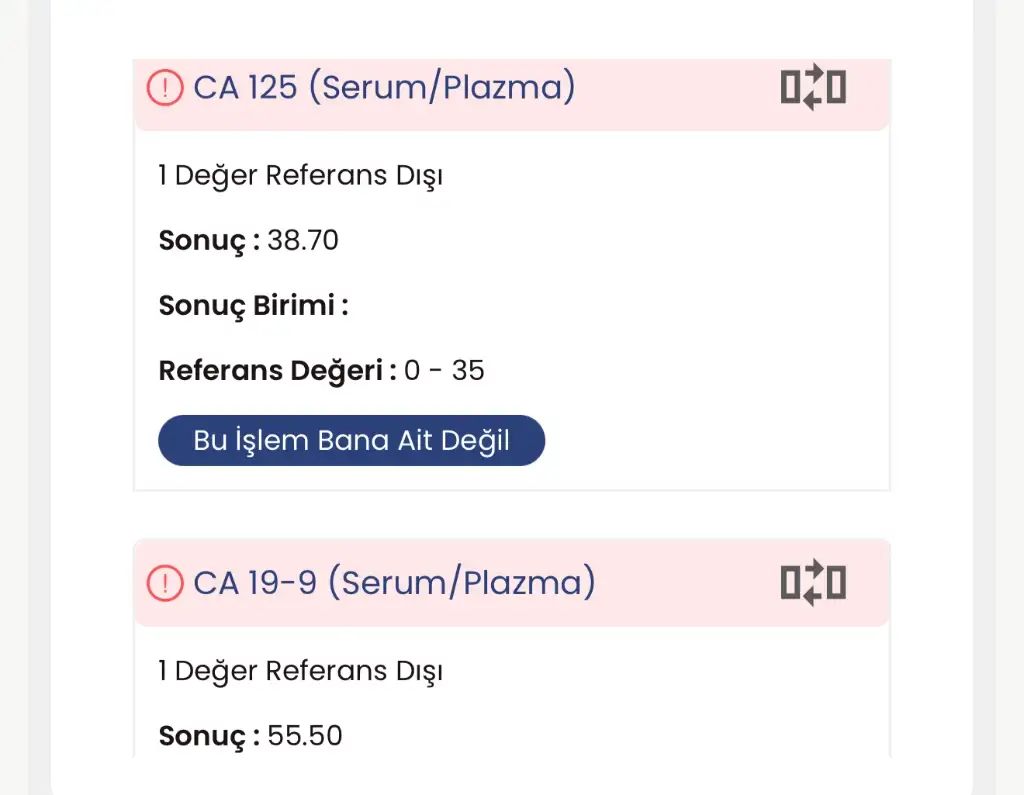Click blank space right of the Bana Ait Değil button
The width and height of the screenshot is (1024, 795).
[710, 441]
